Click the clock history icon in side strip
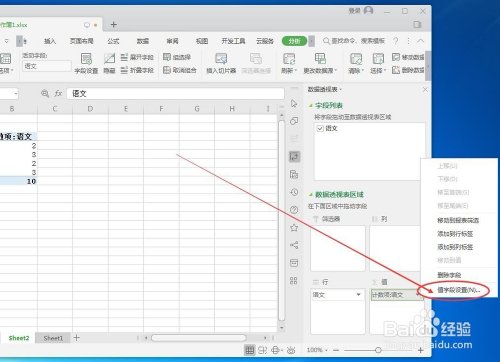 point(294,192)
